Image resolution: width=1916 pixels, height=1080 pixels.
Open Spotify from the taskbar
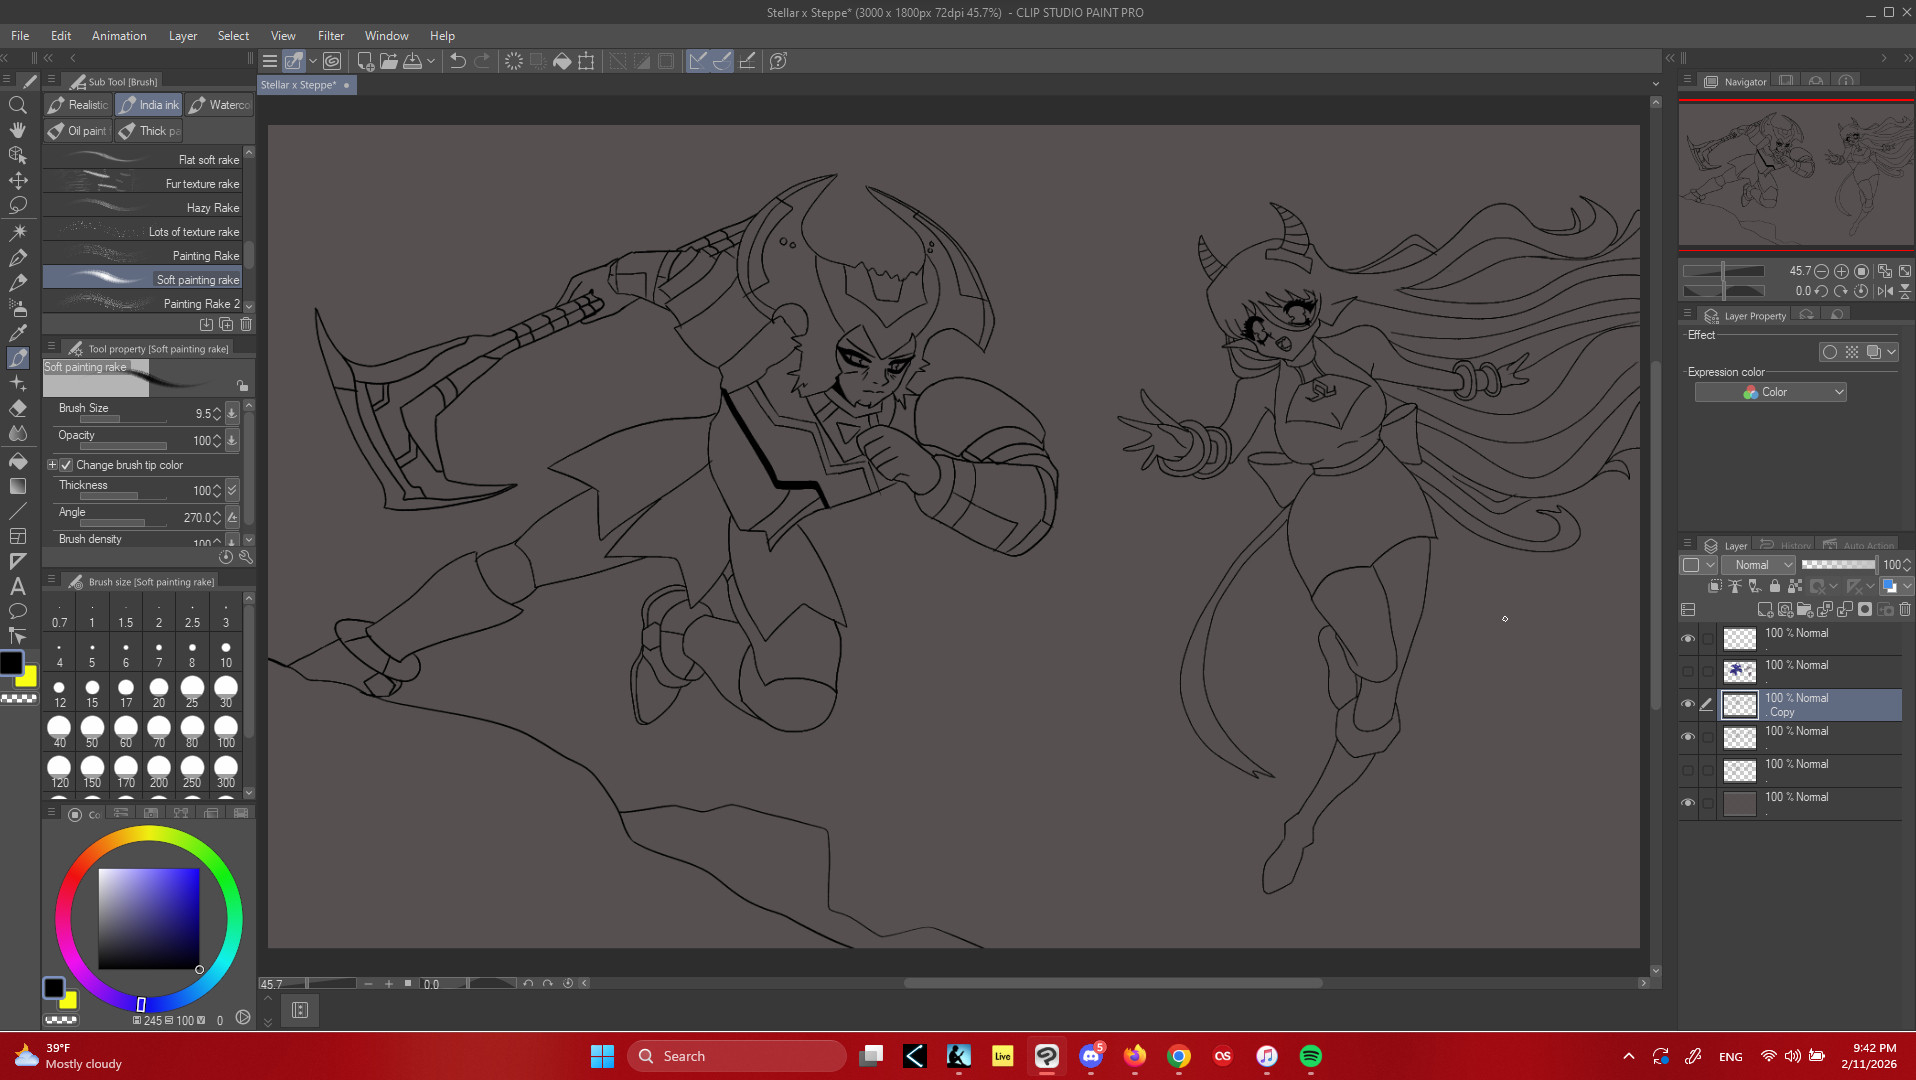1310,1056
